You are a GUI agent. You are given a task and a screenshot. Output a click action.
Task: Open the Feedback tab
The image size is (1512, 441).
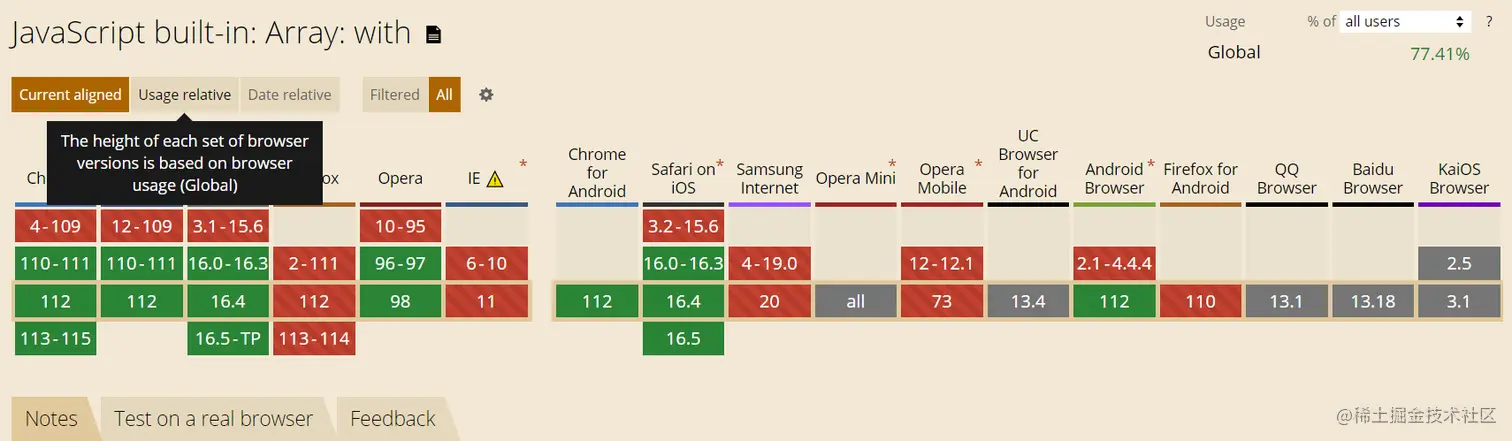(x=392, y=419)
